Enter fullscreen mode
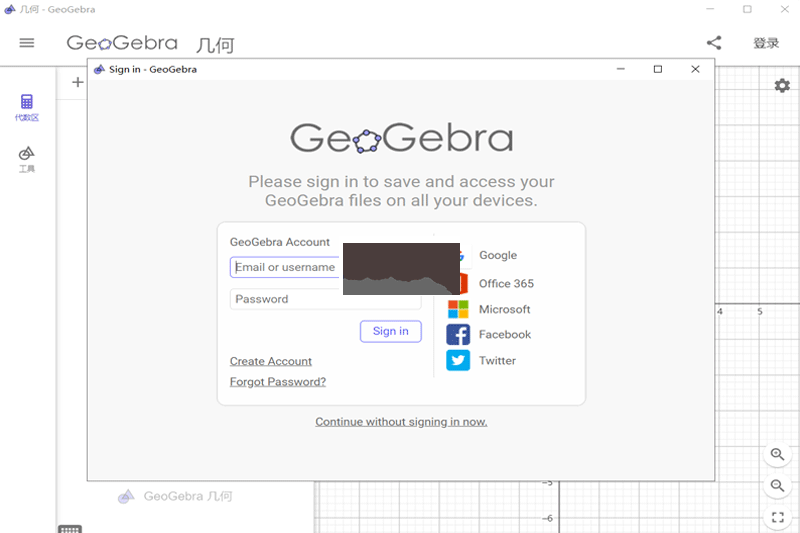800x533 pixels. (x=777, y=518)
